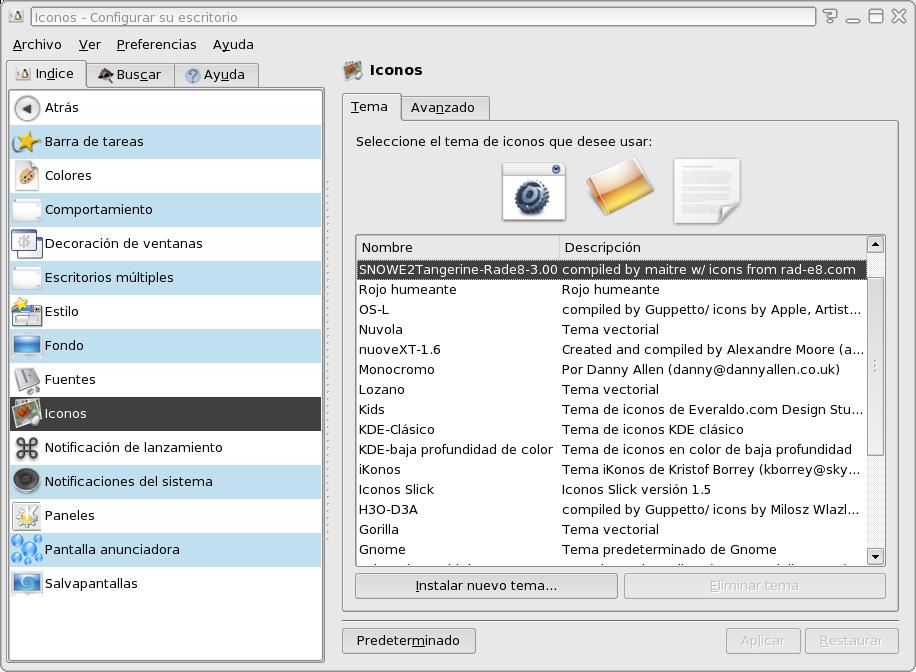This screenshot has width=916, height=672.
Task: Switch to the Buscar tab
Action: coord(130,75)
